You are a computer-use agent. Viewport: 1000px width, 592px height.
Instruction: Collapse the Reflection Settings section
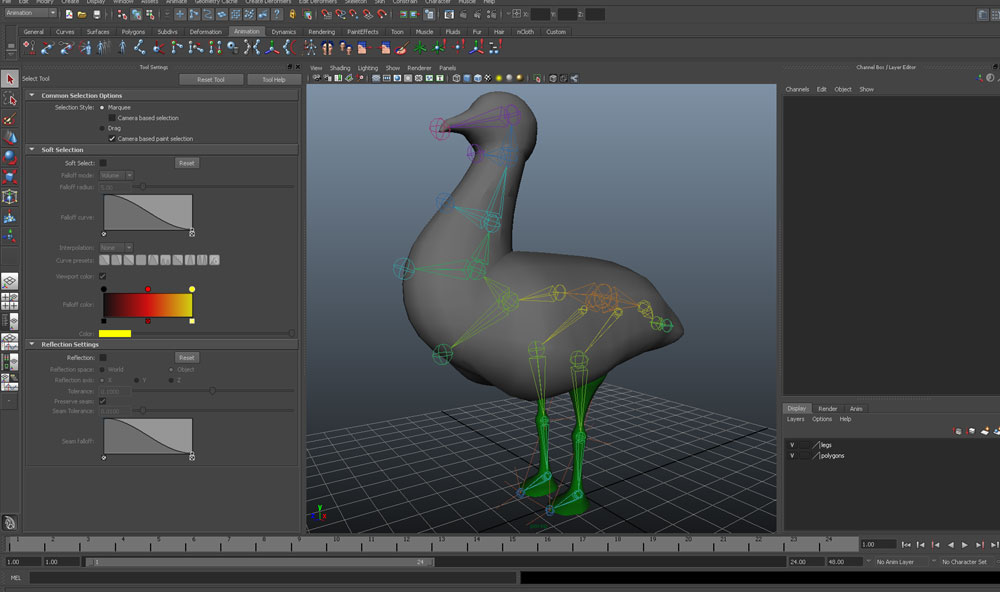point(33,344)
